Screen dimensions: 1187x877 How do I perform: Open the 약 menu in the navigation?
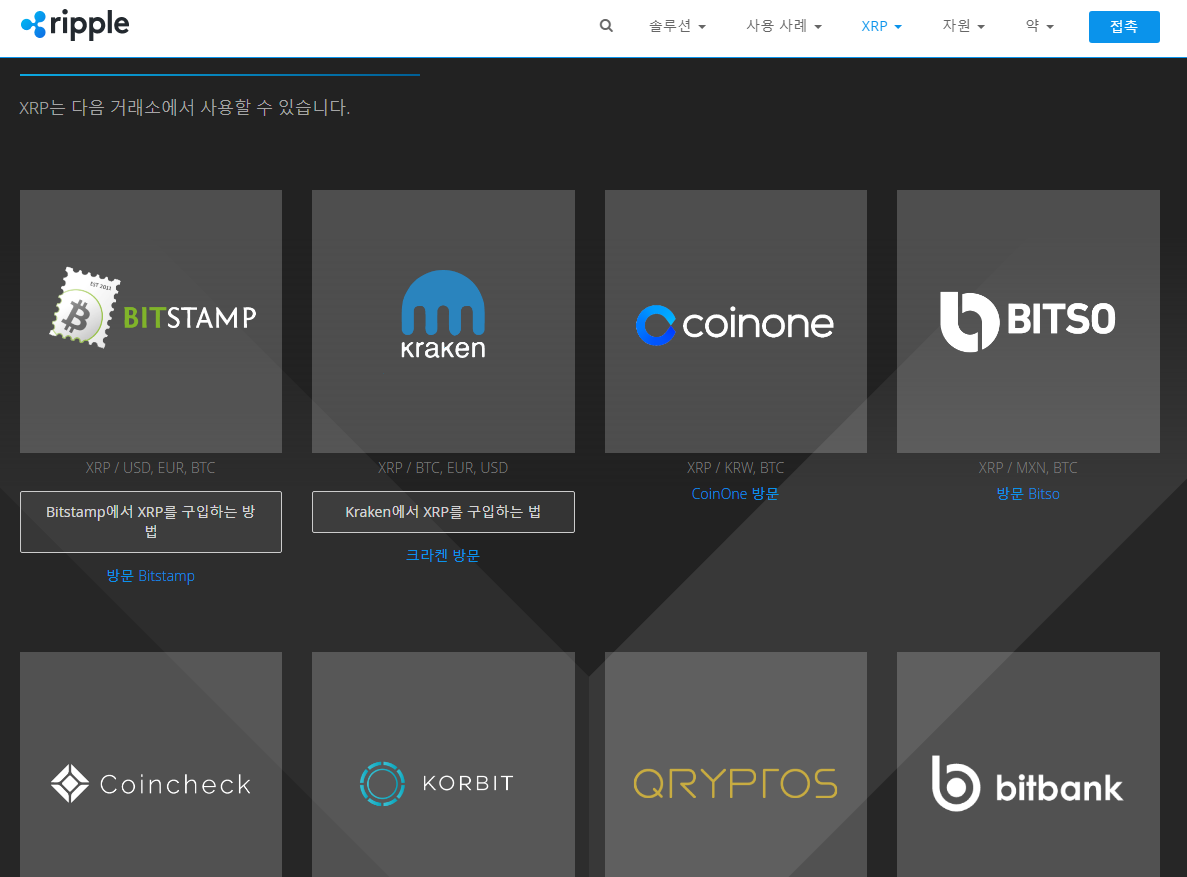tap(1038, 26)
